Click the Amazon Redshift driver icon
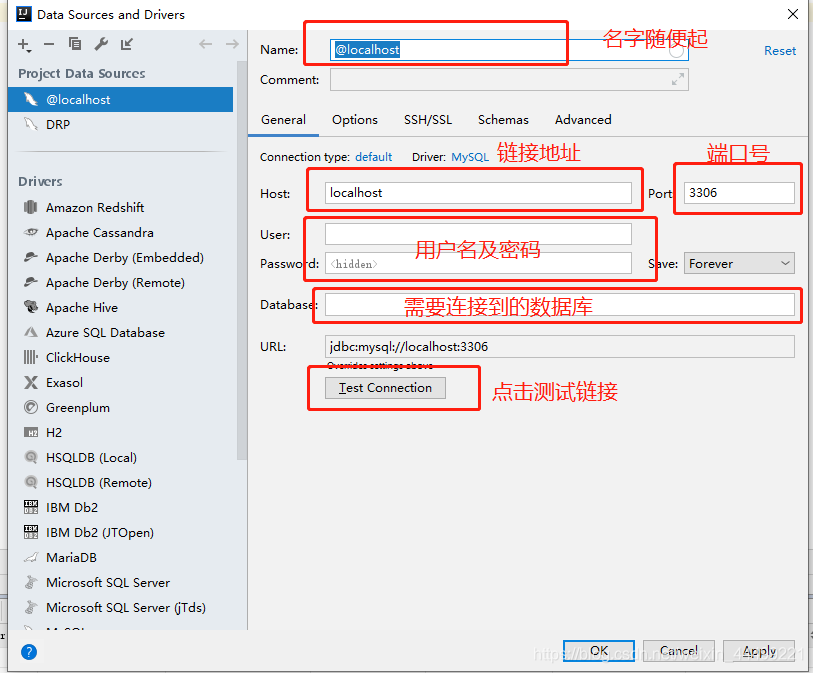813x673 pixels. [31, 207]
